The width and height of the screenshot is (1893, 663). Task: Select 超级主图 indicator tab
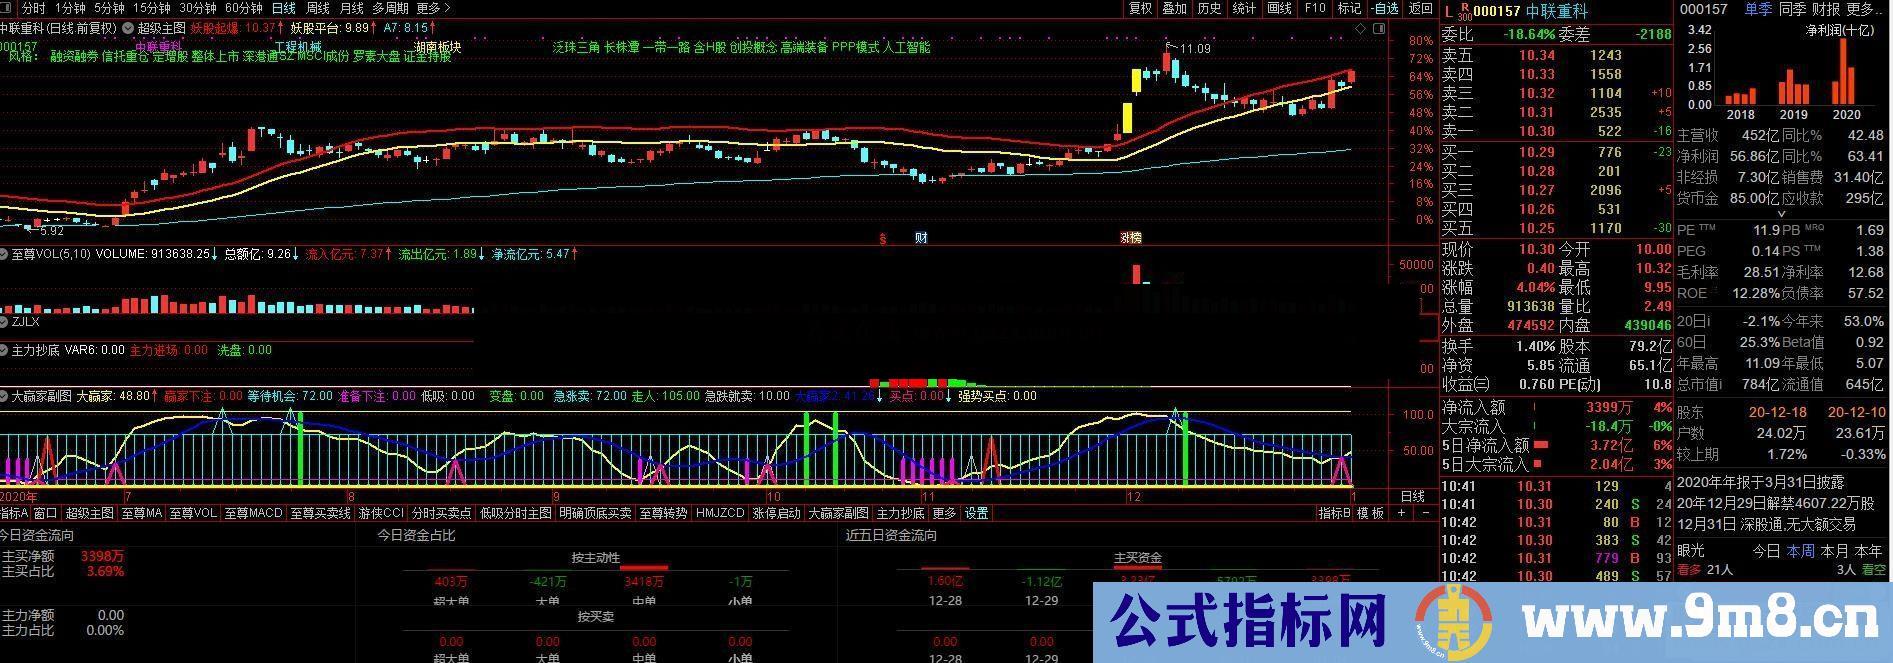[x=90, y=513]
